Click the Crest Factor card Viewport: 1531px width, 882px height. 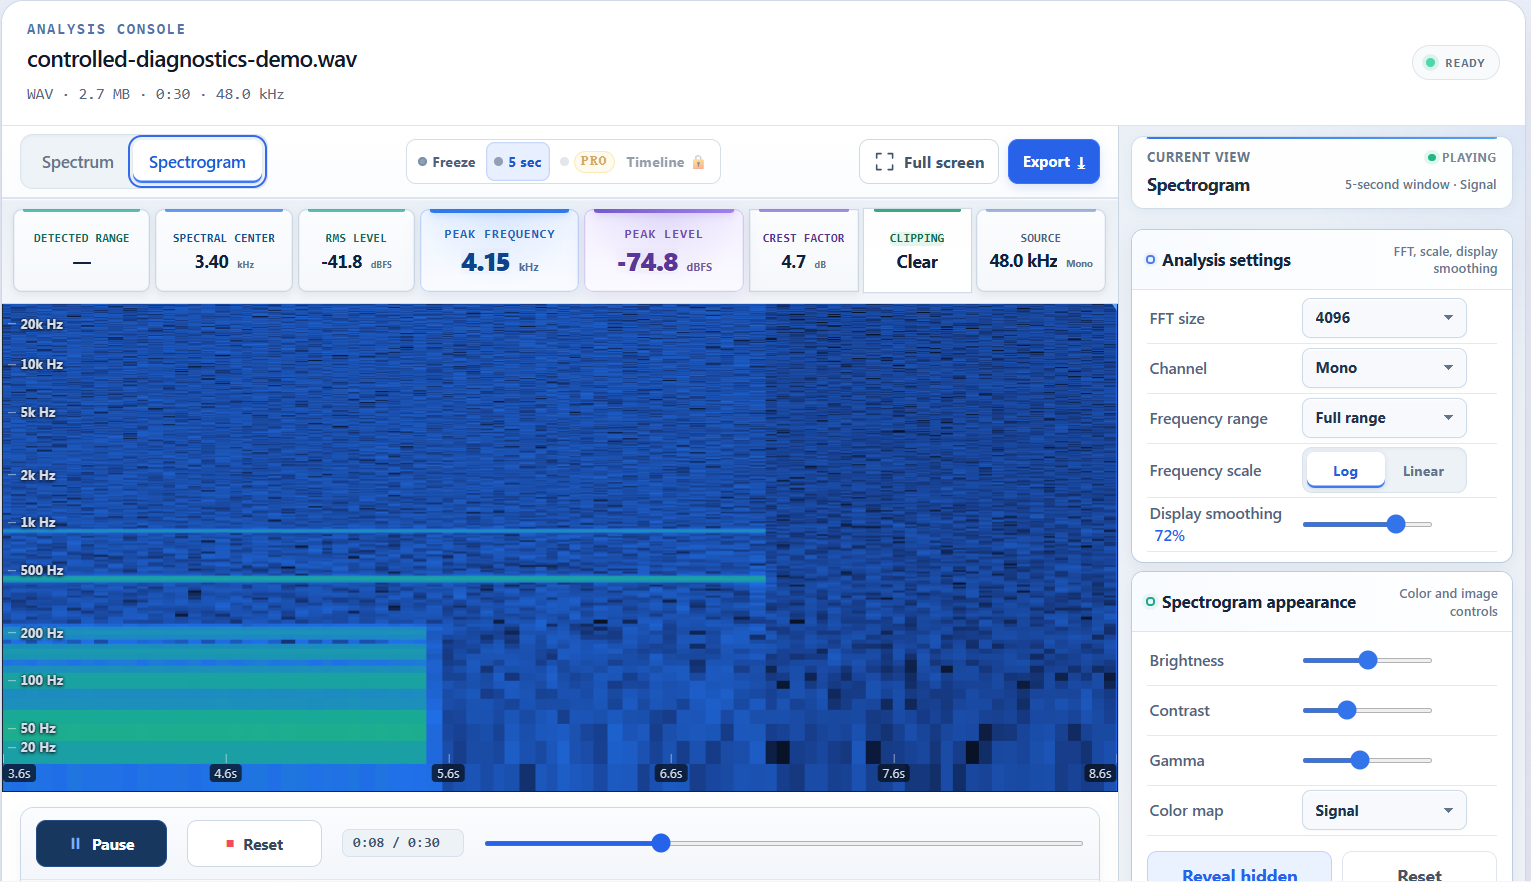(803, 251)
